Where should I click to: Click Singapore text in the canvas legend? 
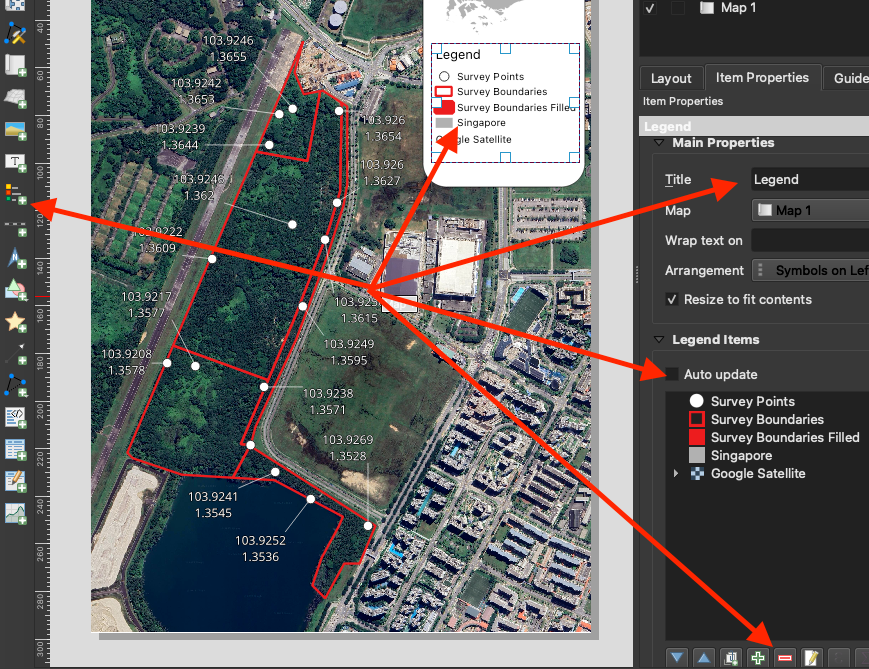[x=481, y=122]
